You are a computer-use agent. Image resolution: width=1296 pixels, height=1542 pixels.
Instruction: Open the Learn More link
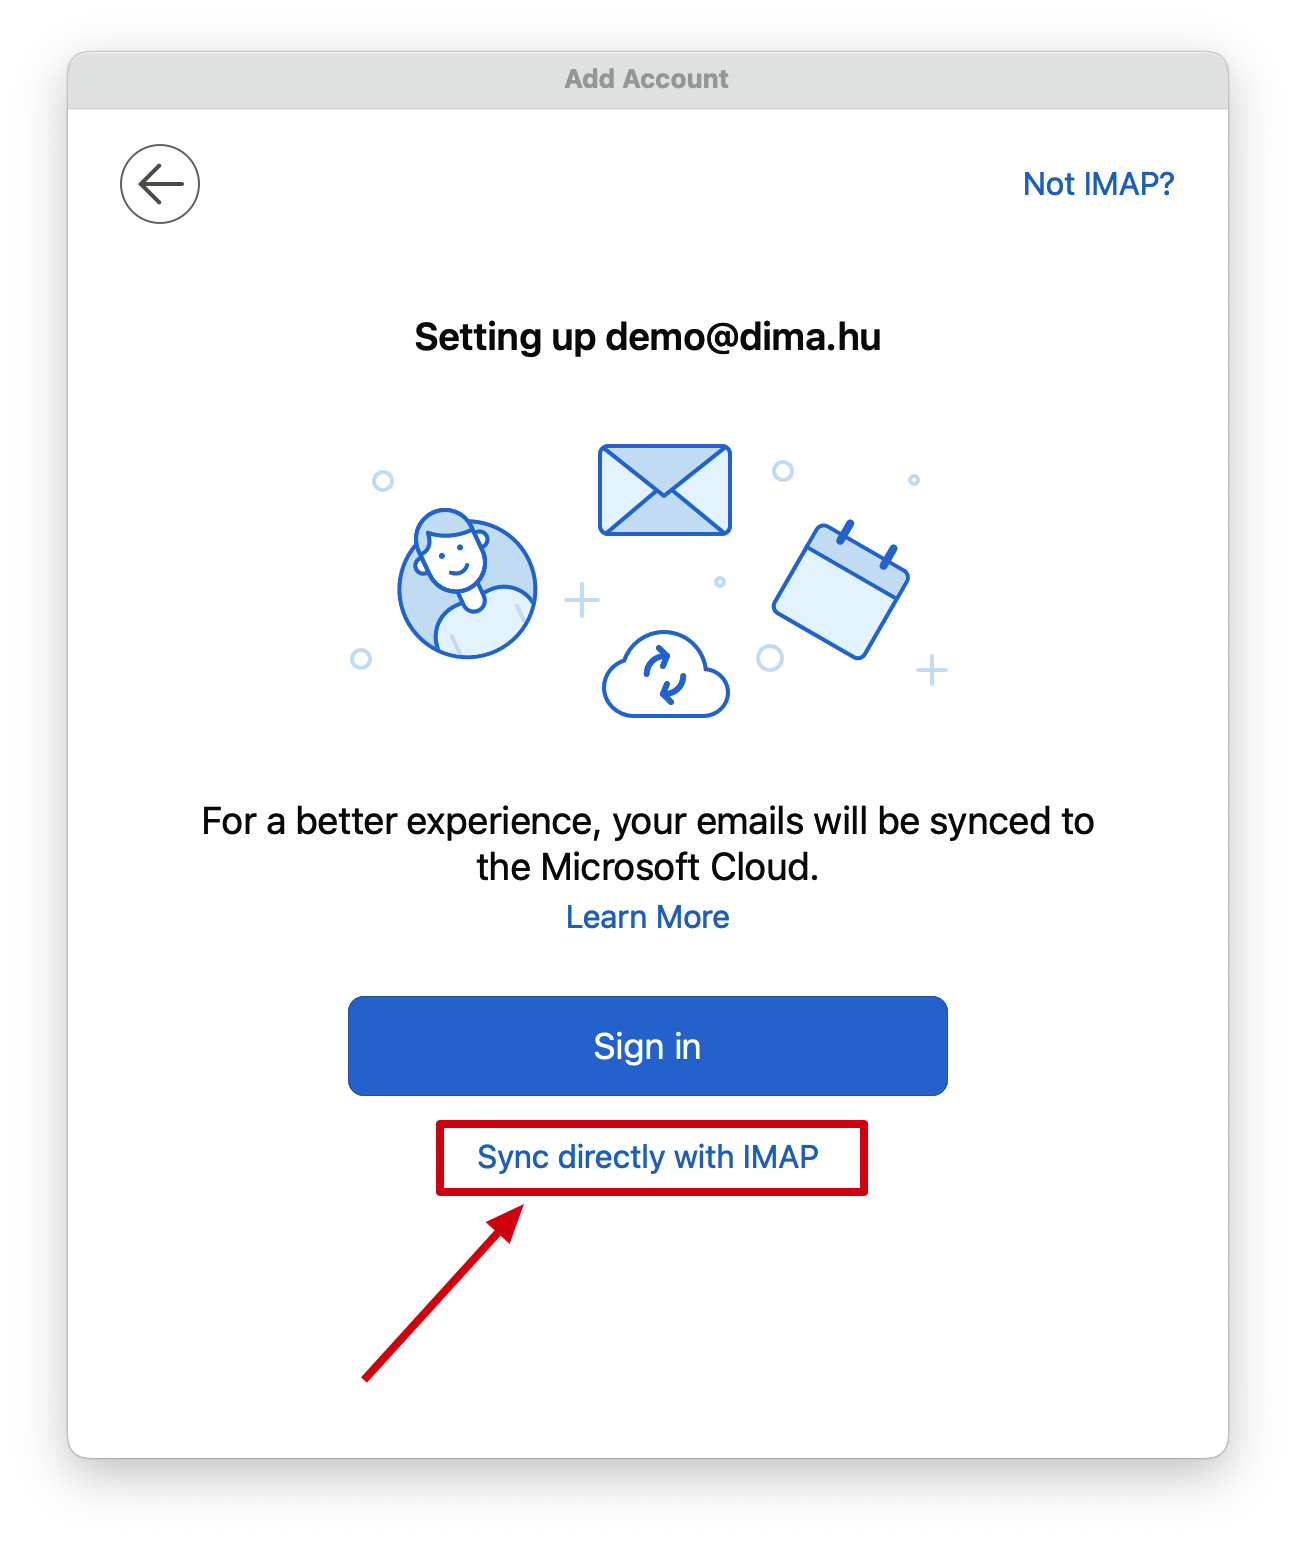click(x=648, y=917)
